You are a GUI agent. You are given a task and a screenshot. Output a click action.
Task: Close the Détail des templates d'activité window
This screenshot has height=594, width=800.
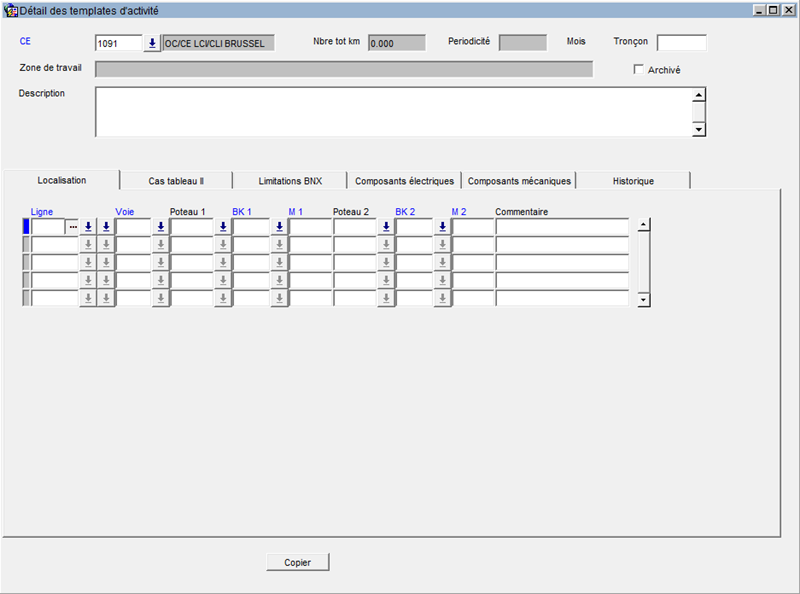point(788,10)
